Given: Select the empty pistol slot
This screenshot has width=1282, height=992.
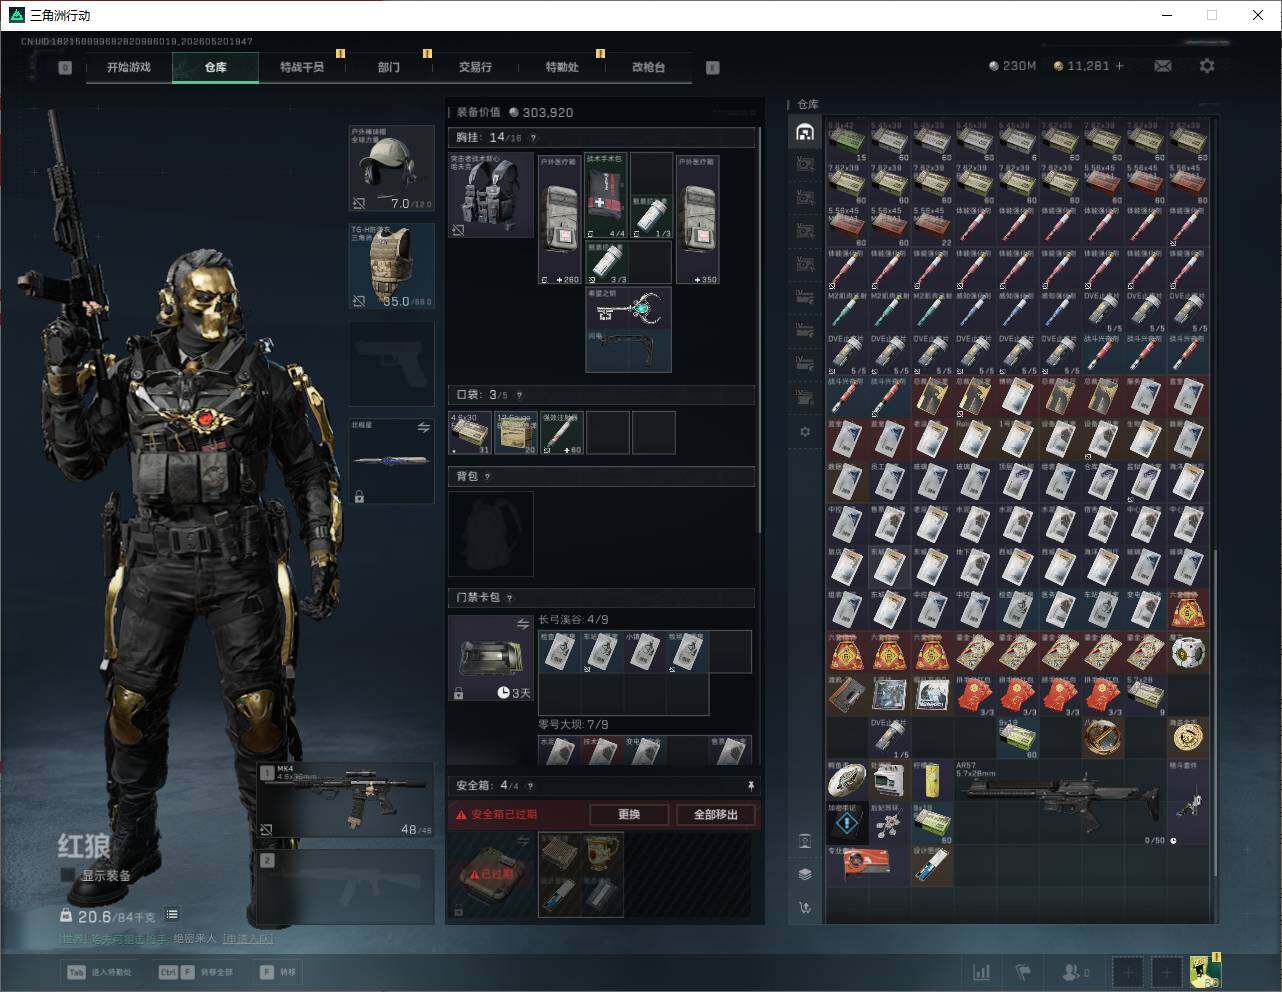Looking at the screenshot, I should 391,364.
